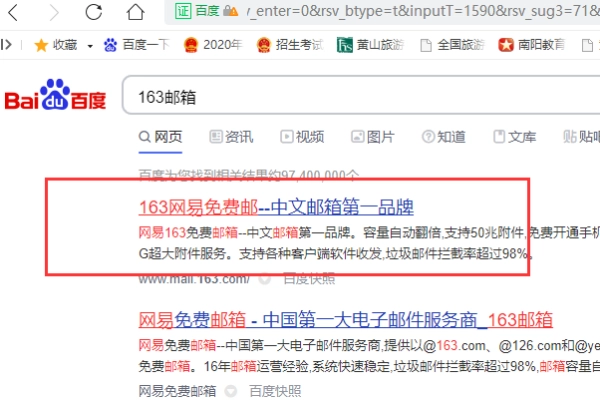Open the 全国旅游 bookmark
The height and width of the screenshot is (400, 600).
tap(452, 45)
